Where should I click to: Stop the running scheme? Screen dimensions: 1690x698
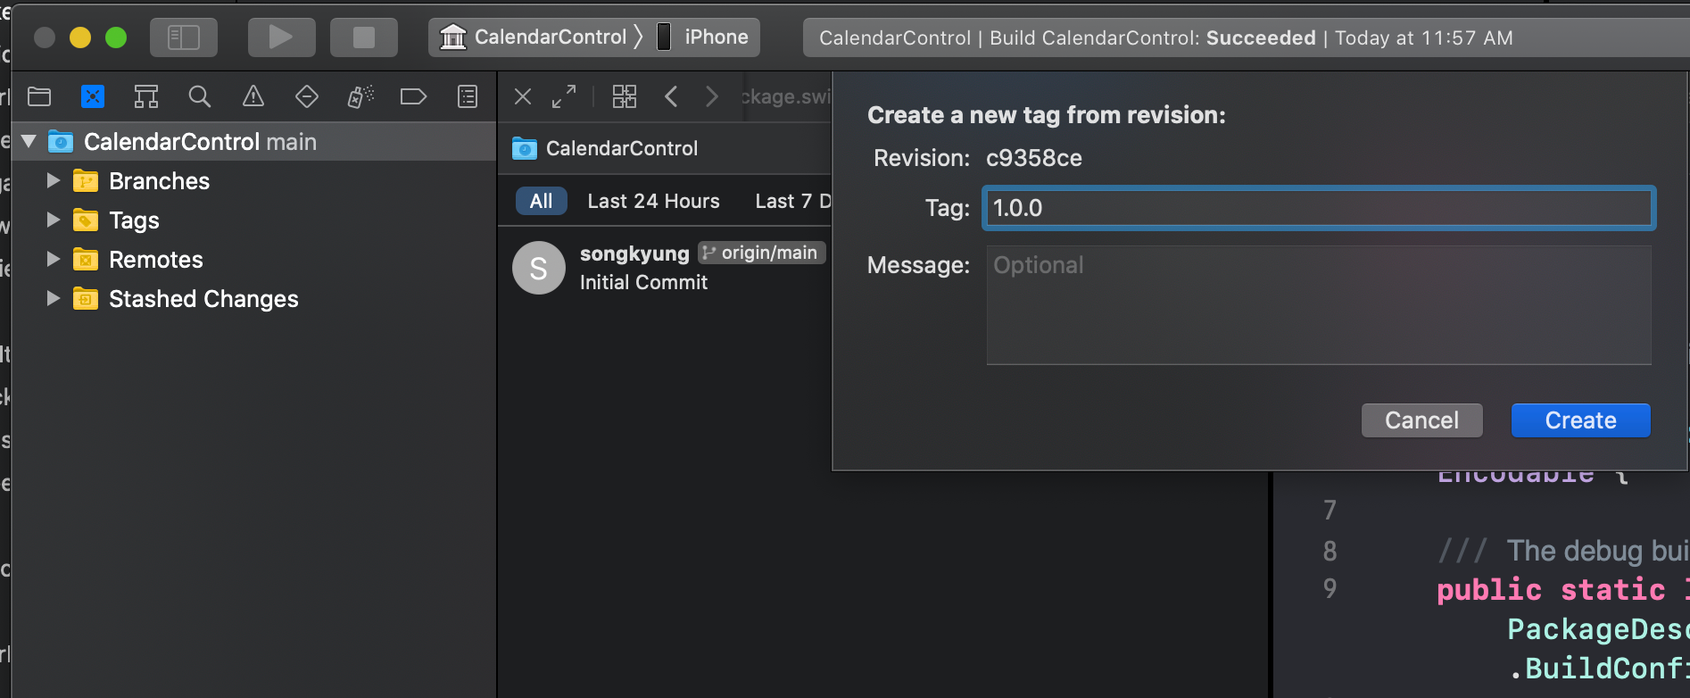coord(364,38)
